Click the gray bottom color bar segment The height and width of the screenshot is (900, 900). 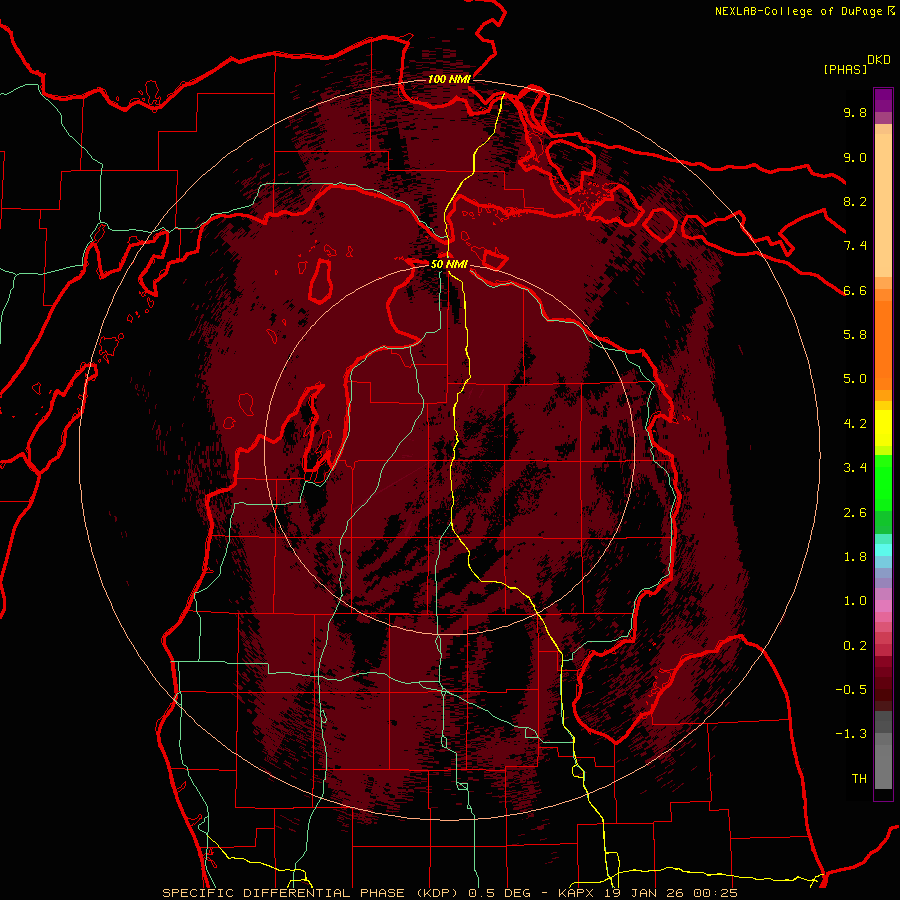click(x=883, y=766)
